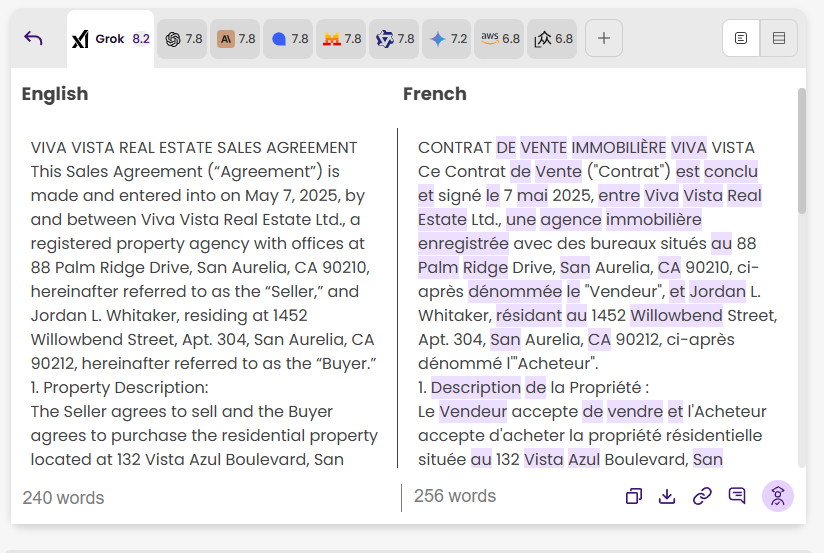Screen dimensions: 824x553
Task: Click the vertical scrollbar of translation panel
Action: pyautogui.click(x=801, y=150)
